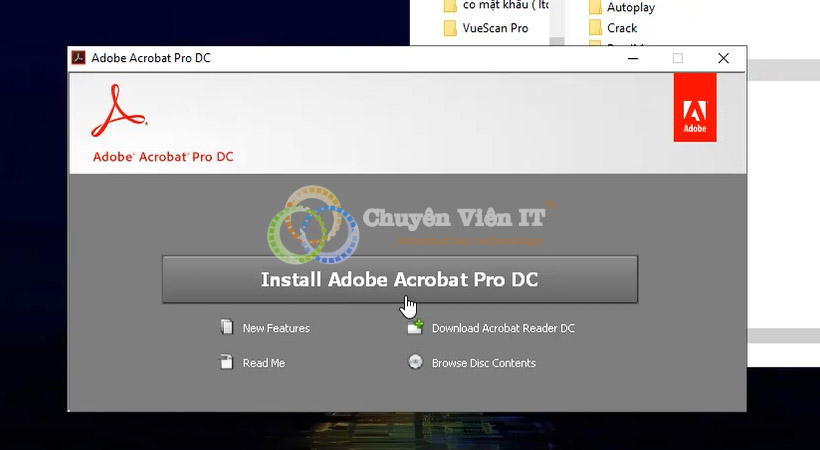820x450 pixels.
Task: Click the VueScan Pro folder icon
Action: (x=450, y=28)
